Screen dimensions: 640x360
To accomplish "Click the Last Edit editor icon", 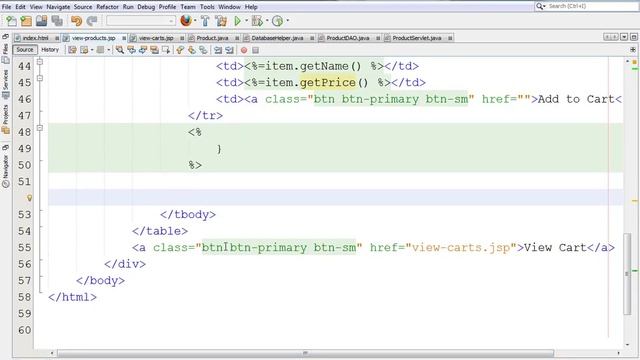I will 72,50.
